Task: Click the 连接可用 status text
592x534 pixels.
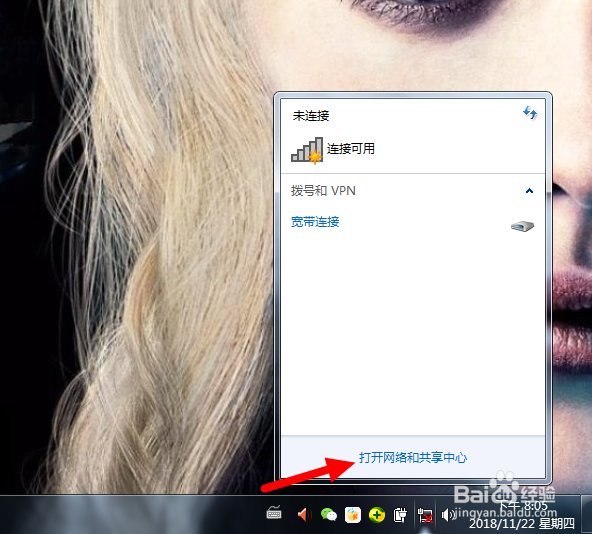Action: pyautogui.click(x=350, y=149)
